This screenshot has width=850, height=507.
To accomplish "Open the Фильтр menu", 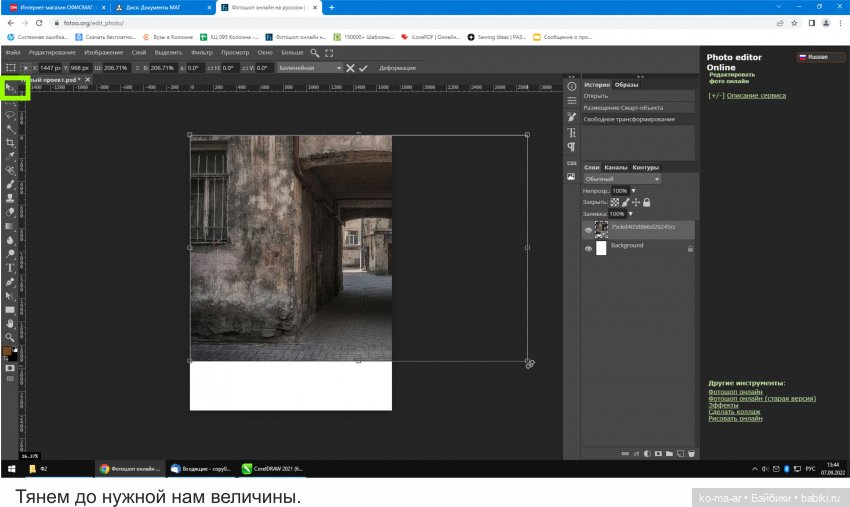I will [x=201, y=52].
